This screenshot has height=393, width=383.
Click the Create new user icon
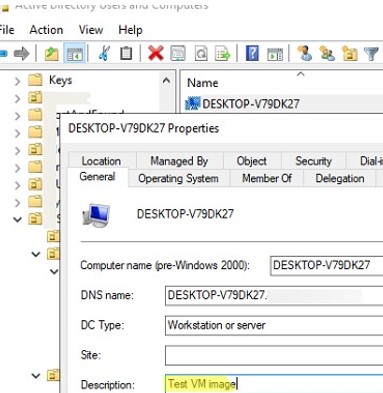[304, 53]
